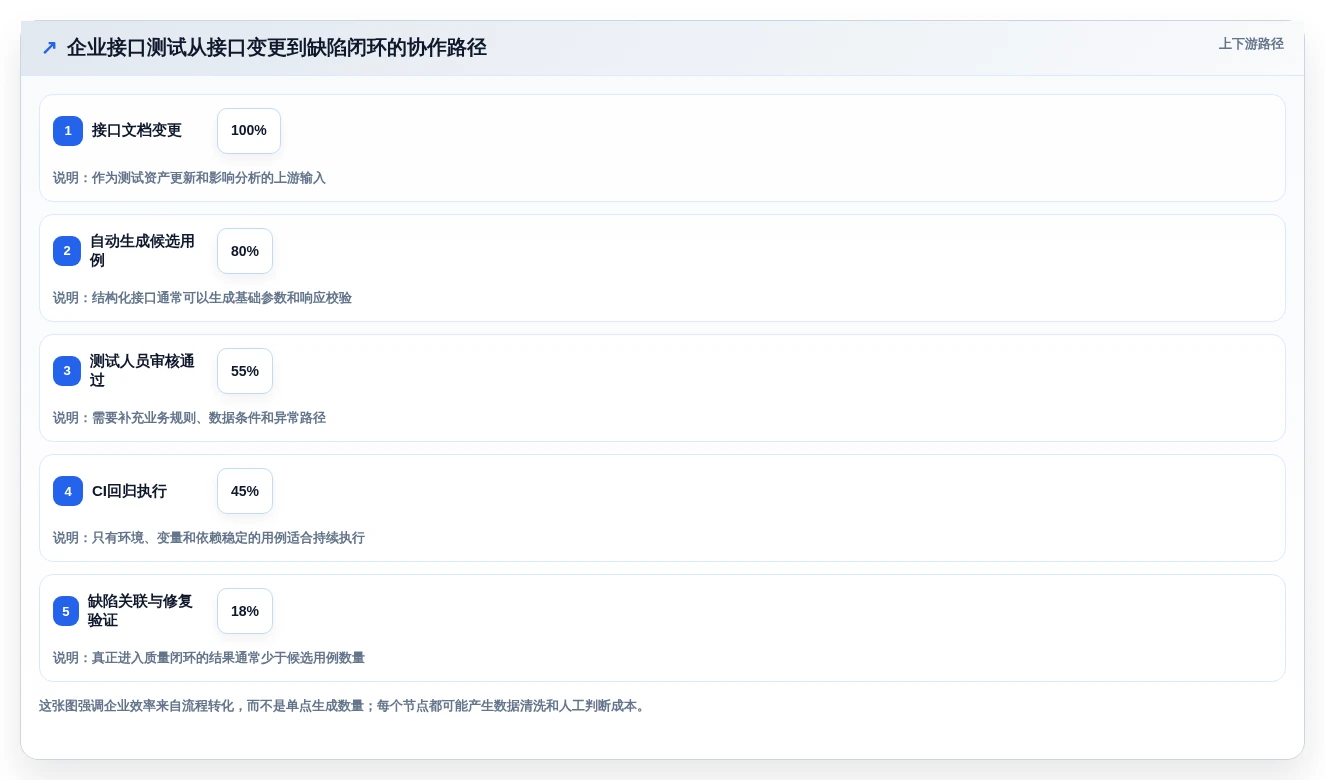Click the 上下游路径 label in header
The width and height of the screenshot is (1325, 780).
1251,44
